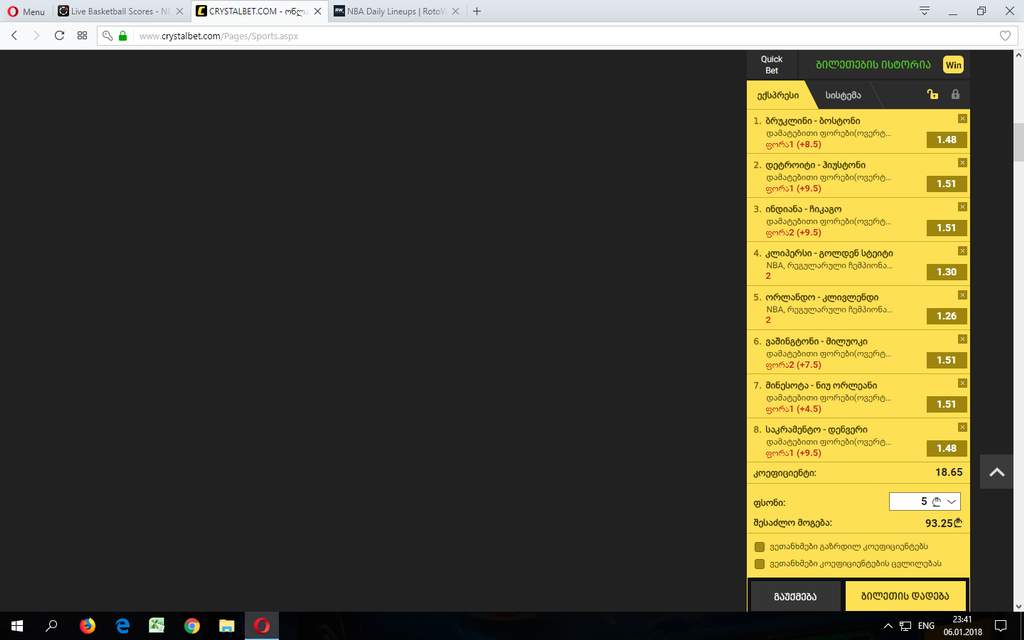
Task: Click the 1.51 odds on row 3
Action: coord(946,228)
